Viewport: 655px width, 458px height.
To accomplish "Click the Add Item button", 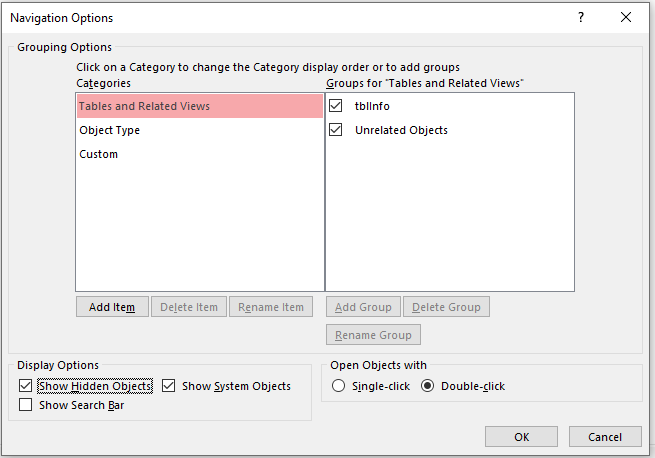I will [112, 307].
